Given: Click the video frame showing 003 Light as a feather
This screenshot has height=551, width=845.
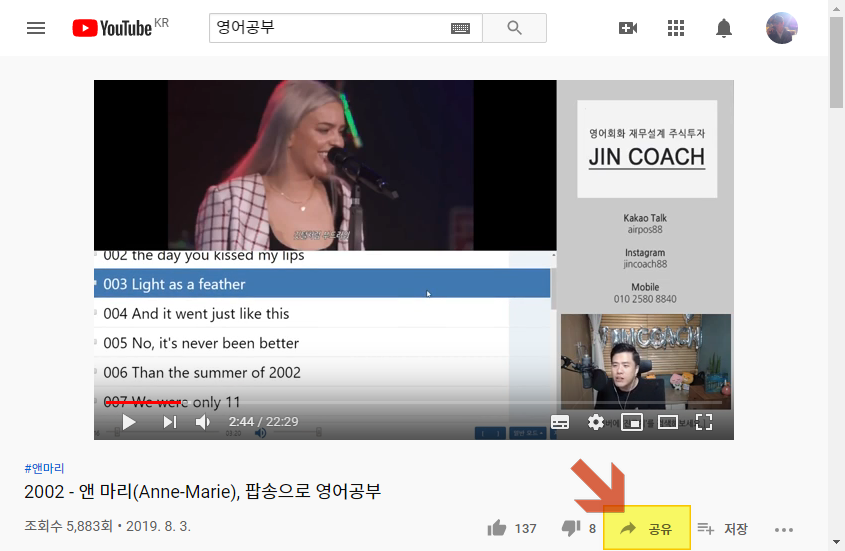Looking at the screenshot, I should tap(322, 284).
